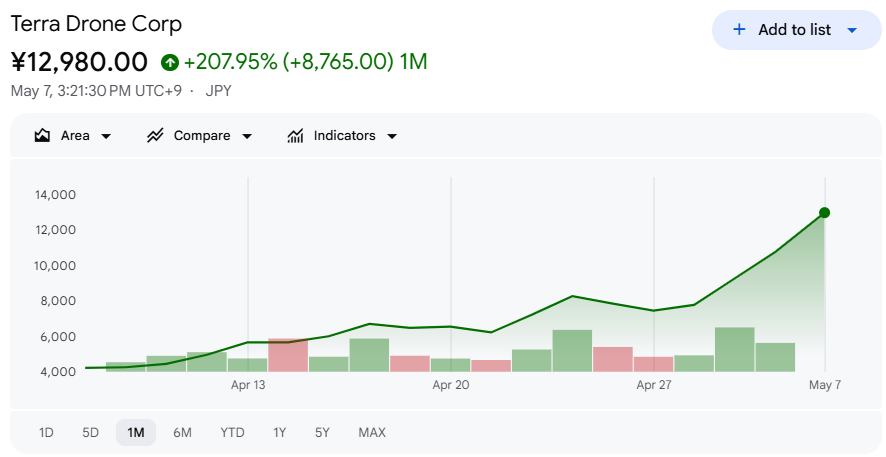This screenshot has height=457, width=886.
Task: Click the Apr 20 axis label
Action: click(x=450, y=385)
